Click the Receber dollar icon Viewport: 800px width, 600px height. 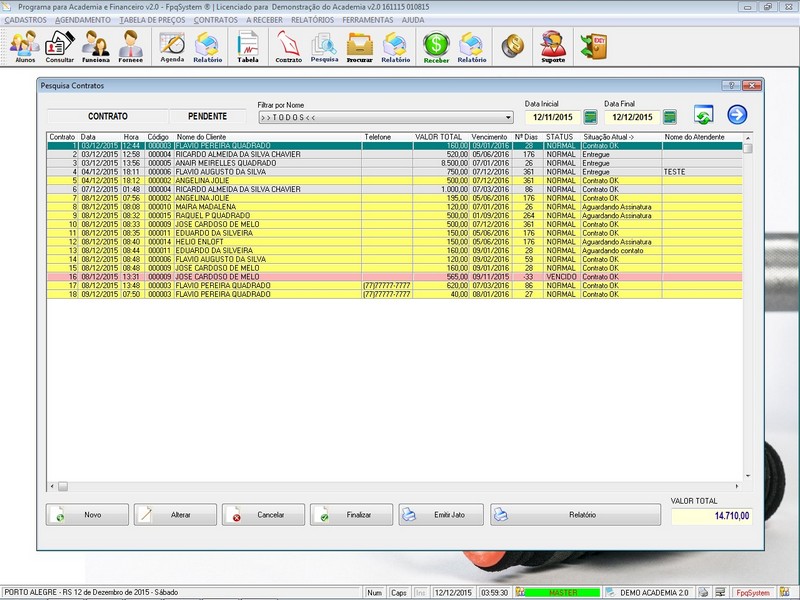click(436, 46)
